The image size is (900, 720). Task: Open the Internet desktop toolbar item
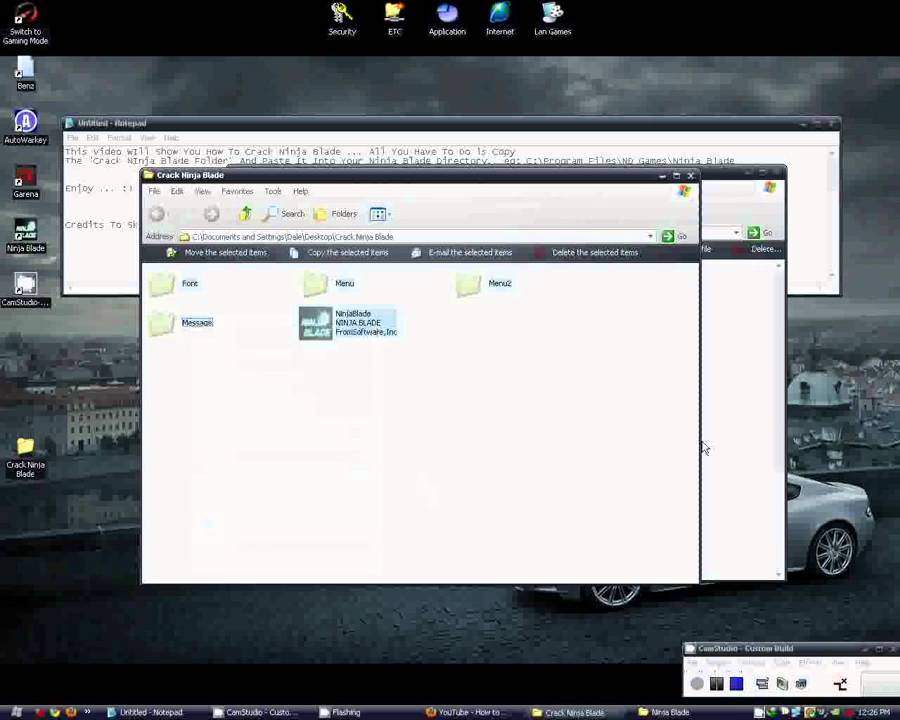click(500, 20)
